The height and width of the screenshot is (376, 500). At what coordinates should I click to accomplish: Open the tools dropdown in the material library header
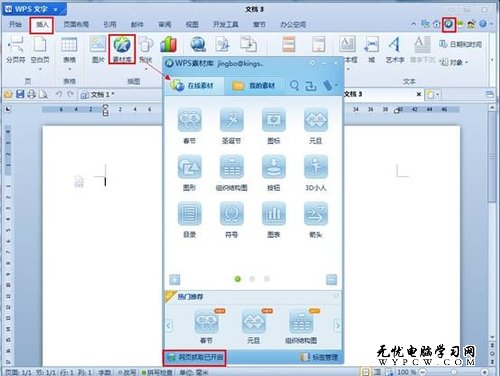click(330, 86)
